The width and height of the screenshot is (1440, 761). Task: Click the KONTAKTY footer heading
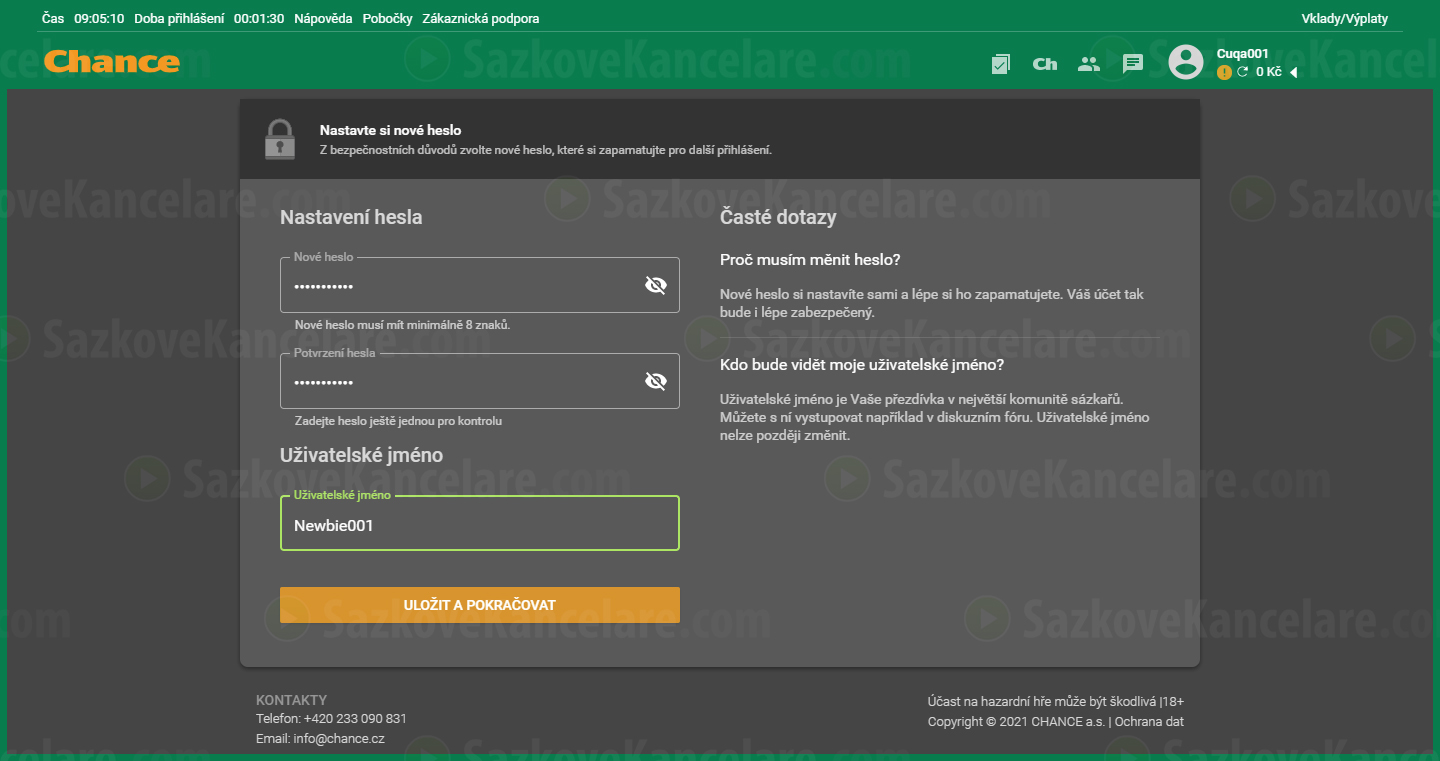coord(291,700)
